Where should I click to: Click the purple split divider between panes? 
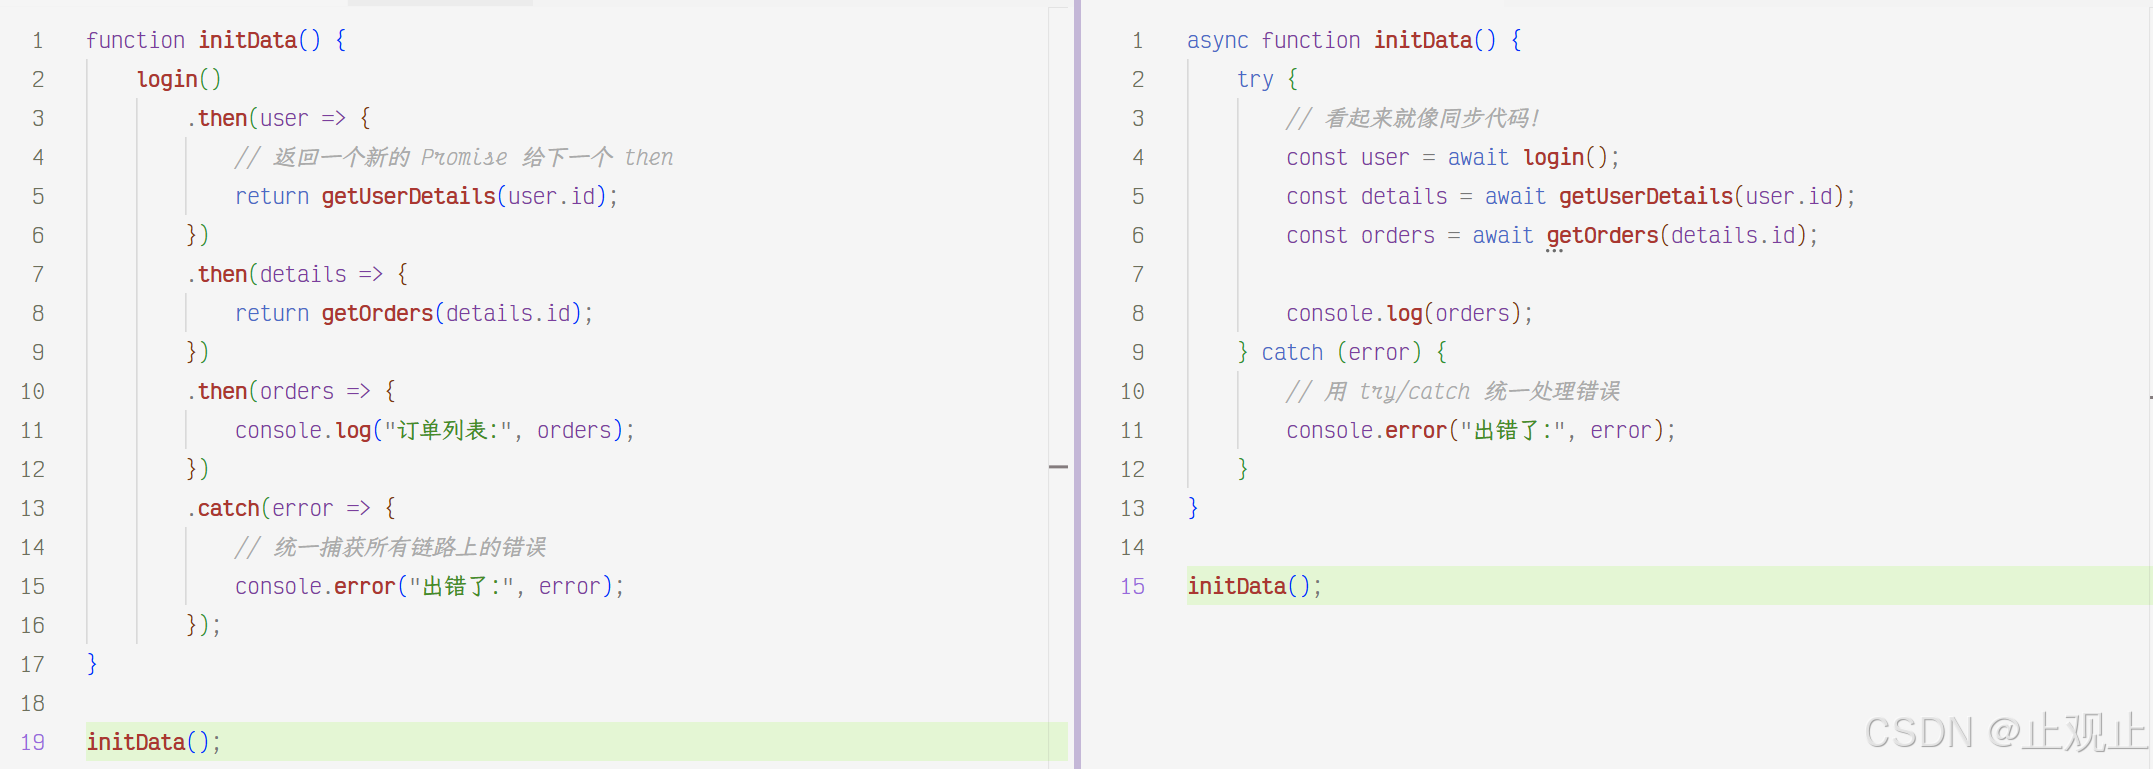click(x=1077, y=384)
